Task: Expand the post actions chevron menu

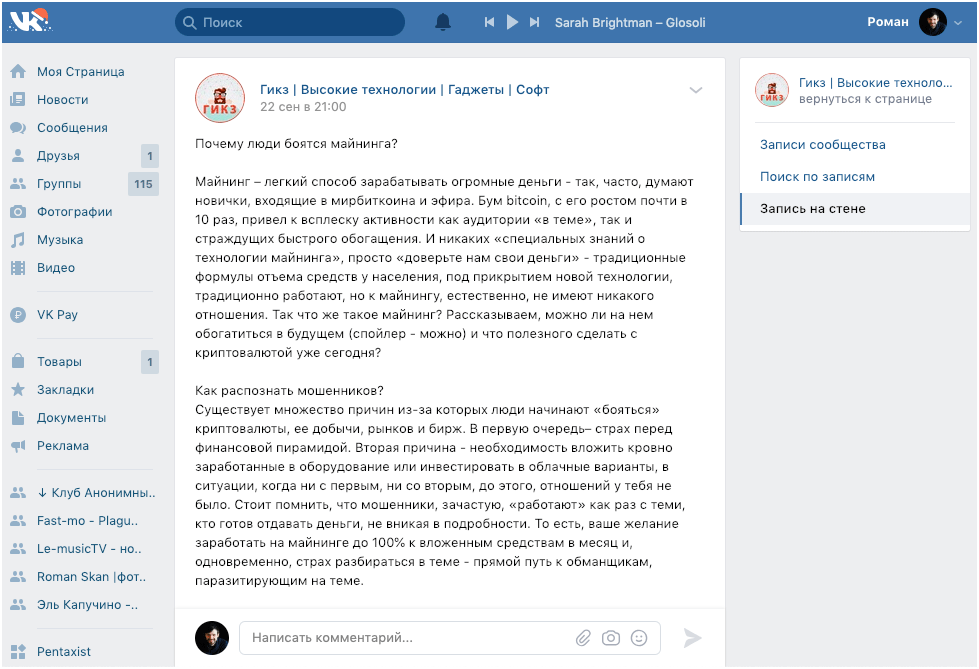Action: pos(696,90)
